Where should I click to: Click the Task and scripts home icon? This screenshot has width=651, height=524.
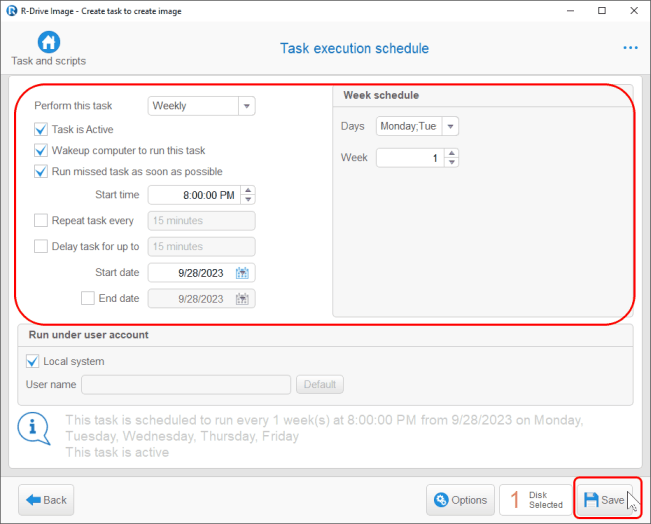pyautogui.click(x=48, y=43)
